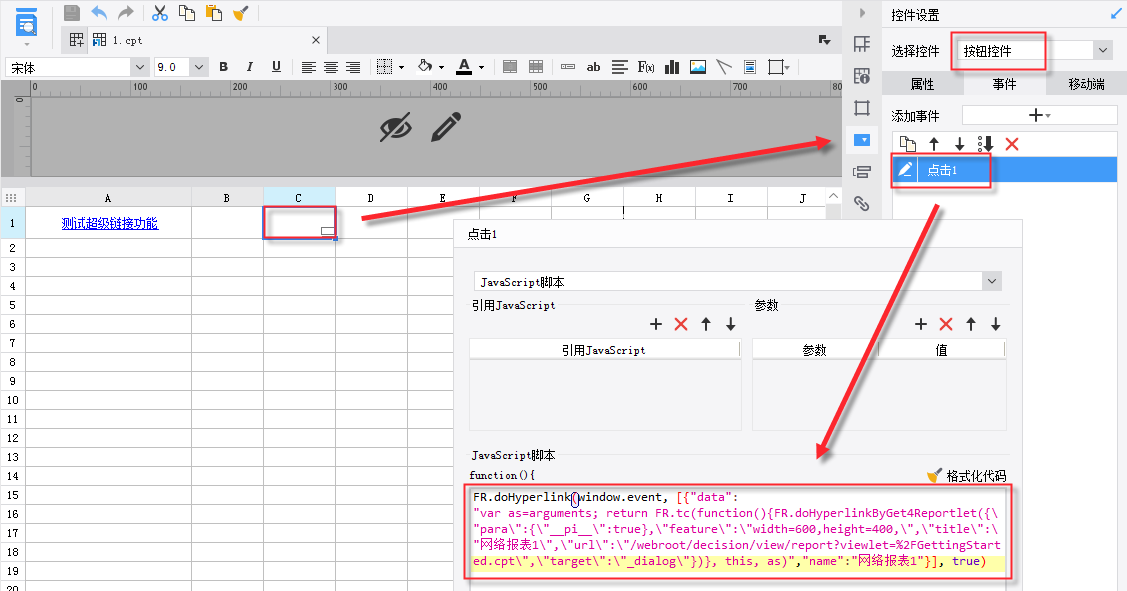The width and height of the screenshot is (1127, 591).
Task: Delete the selected event with red X
Action: pyautogui.click(x=1012, y=144)
